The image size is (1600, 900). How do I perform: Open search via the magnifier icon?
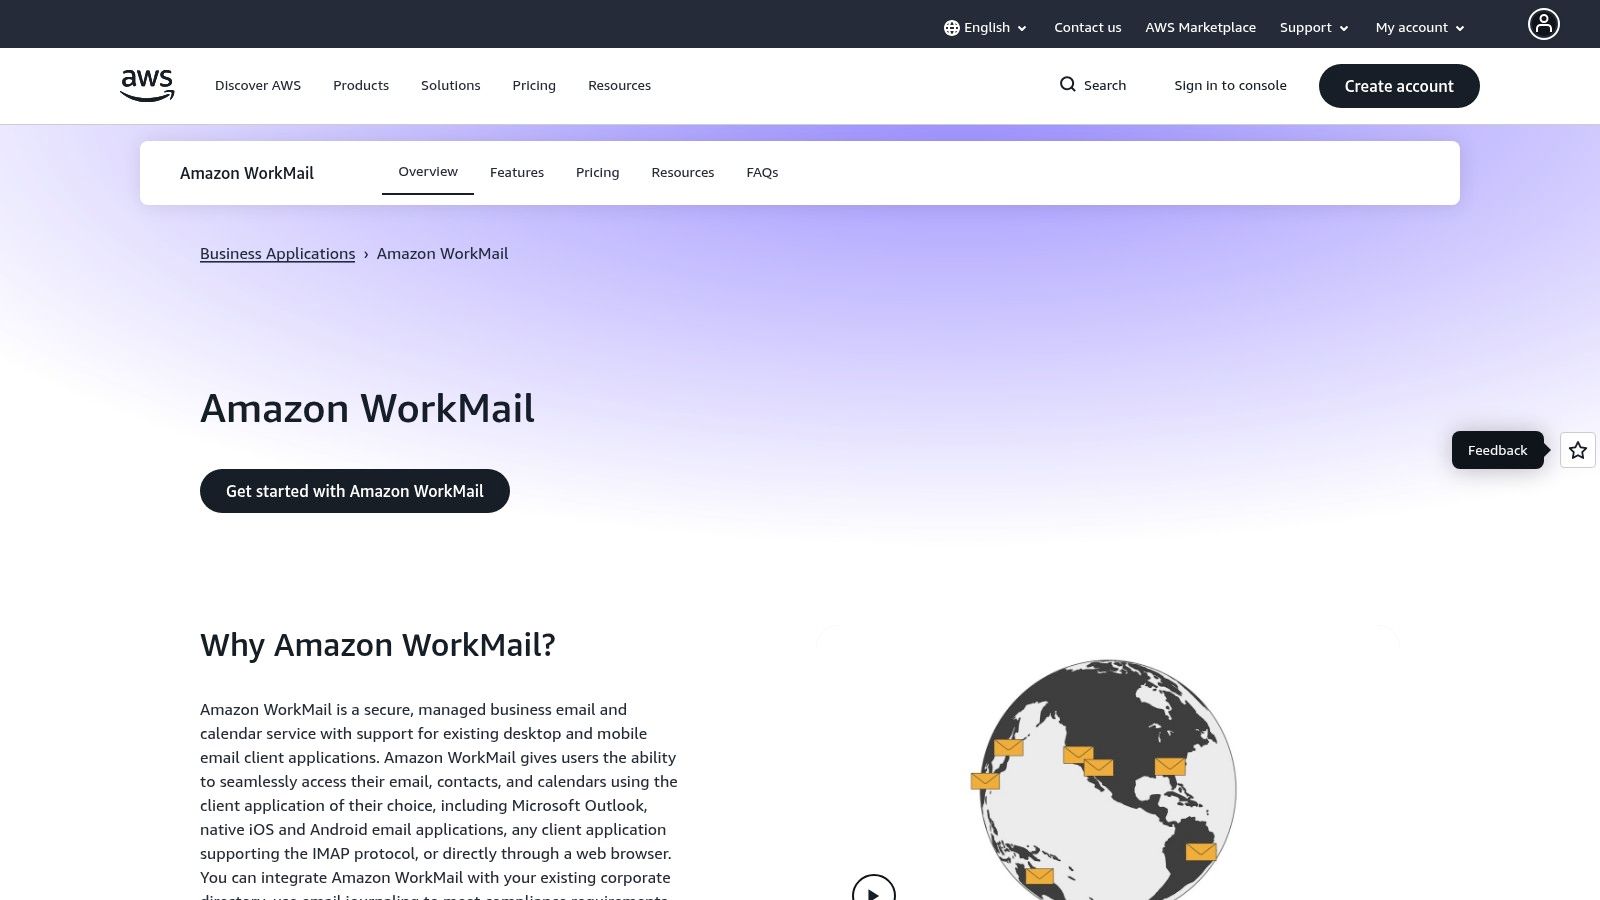coord(1068,85)
